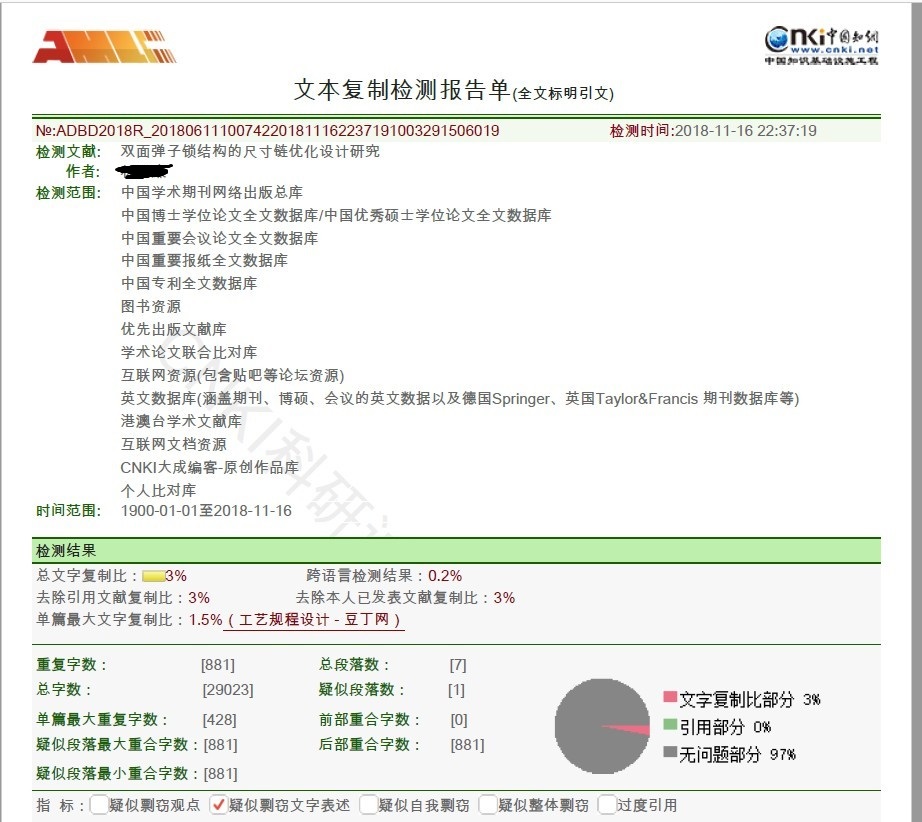Click the 总段落数 value [7]
The width and height of the screenshot is (922, 822).
458,665
